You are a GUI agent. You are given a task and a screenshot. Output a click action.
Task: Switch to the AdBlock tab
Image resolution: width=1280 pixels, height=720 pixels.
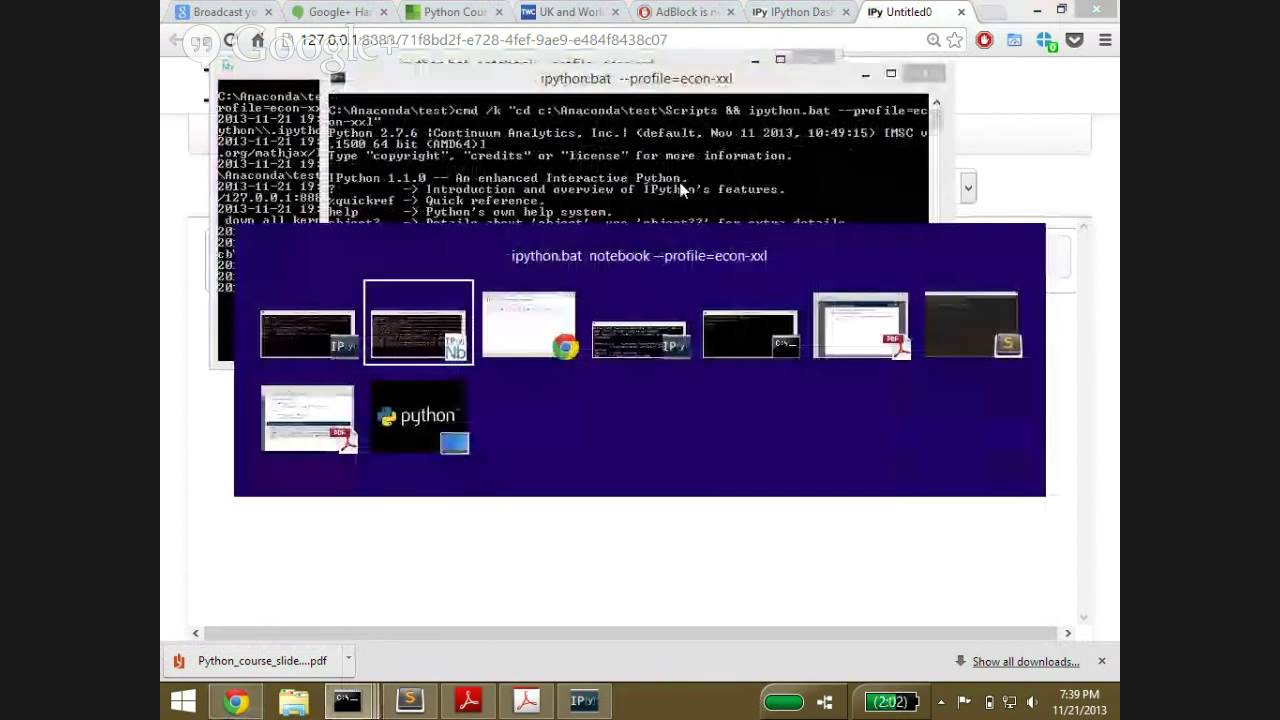pyautogui.click(x=684, y=12)
